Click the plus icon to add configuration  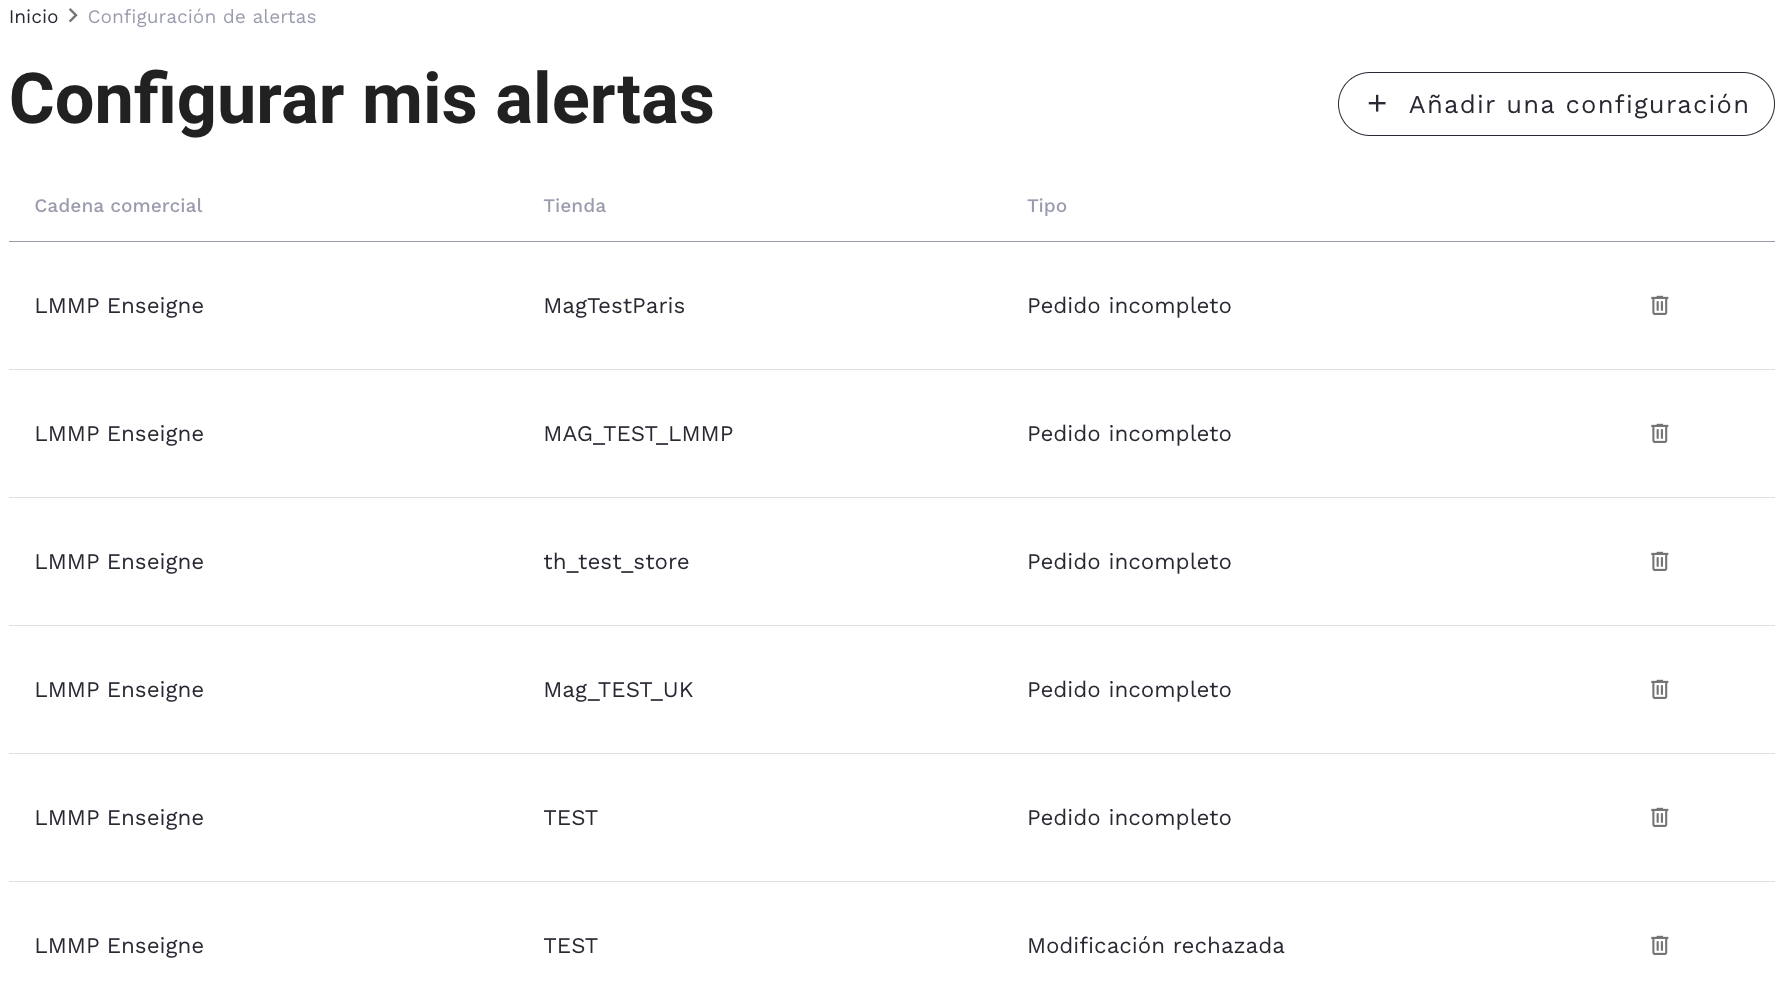(1377, 104)
